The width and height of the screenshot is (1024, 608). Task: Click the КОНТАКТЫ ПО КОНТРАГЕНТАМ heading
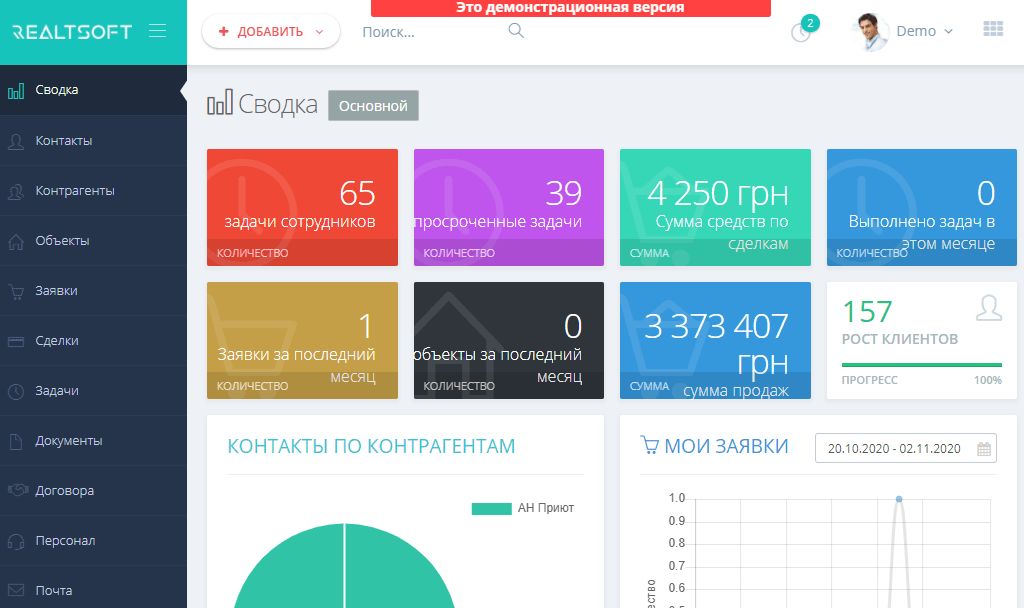pyautogui.click(x=371, y=446)
